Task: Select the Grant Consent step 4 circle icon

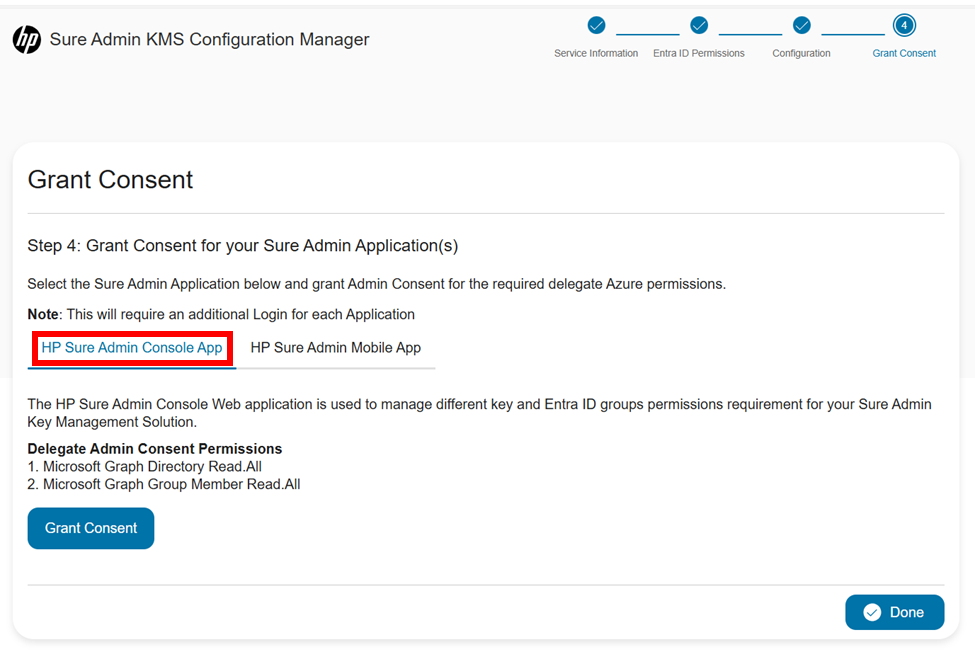Action: pyautogui.click(x=903, y=25)
